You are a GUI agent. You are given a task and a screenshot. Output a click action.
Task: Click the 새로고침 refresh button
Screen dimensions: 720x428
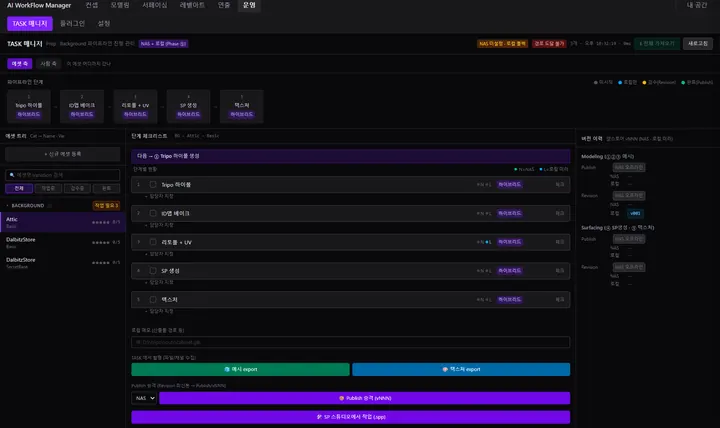[698, 44]
